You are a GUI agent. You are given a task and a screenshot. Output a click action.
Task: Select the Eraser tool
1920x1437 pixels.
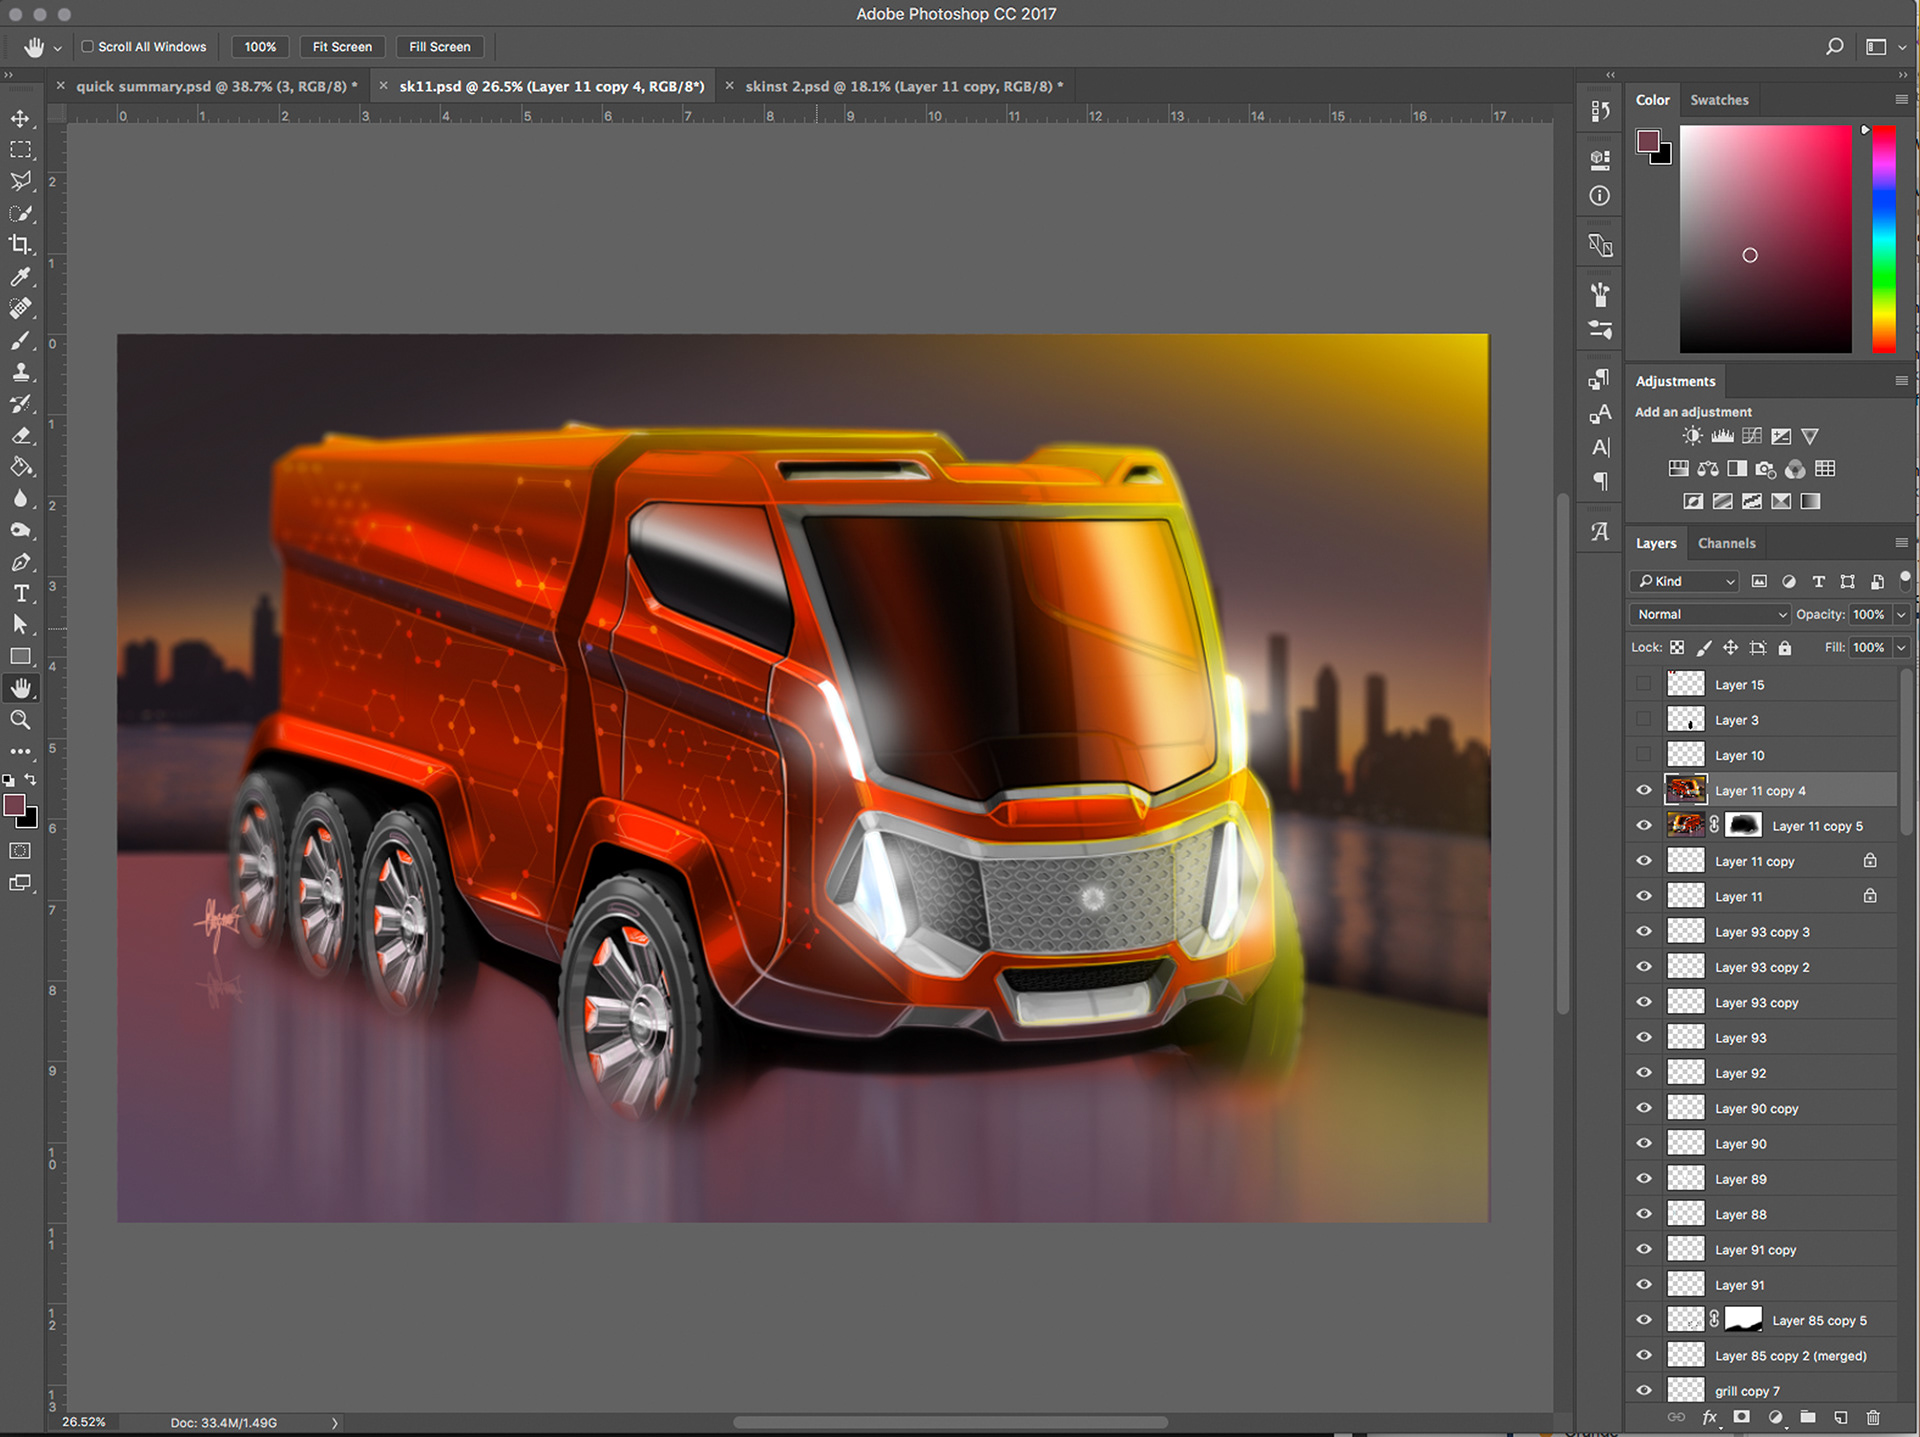click(x=20, y=436)
